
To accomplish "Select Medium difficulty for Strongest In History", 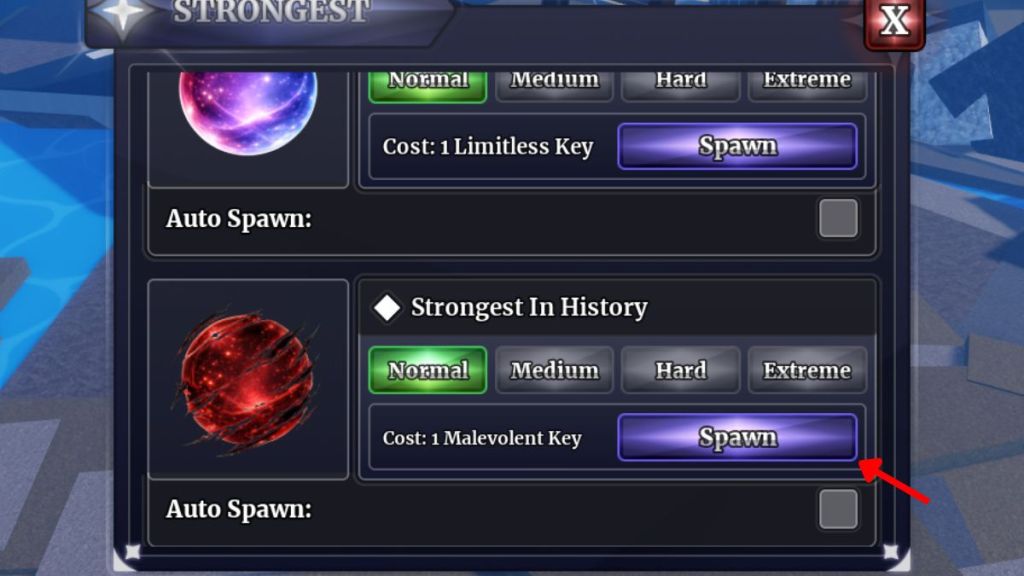I will tap(554, 370).
